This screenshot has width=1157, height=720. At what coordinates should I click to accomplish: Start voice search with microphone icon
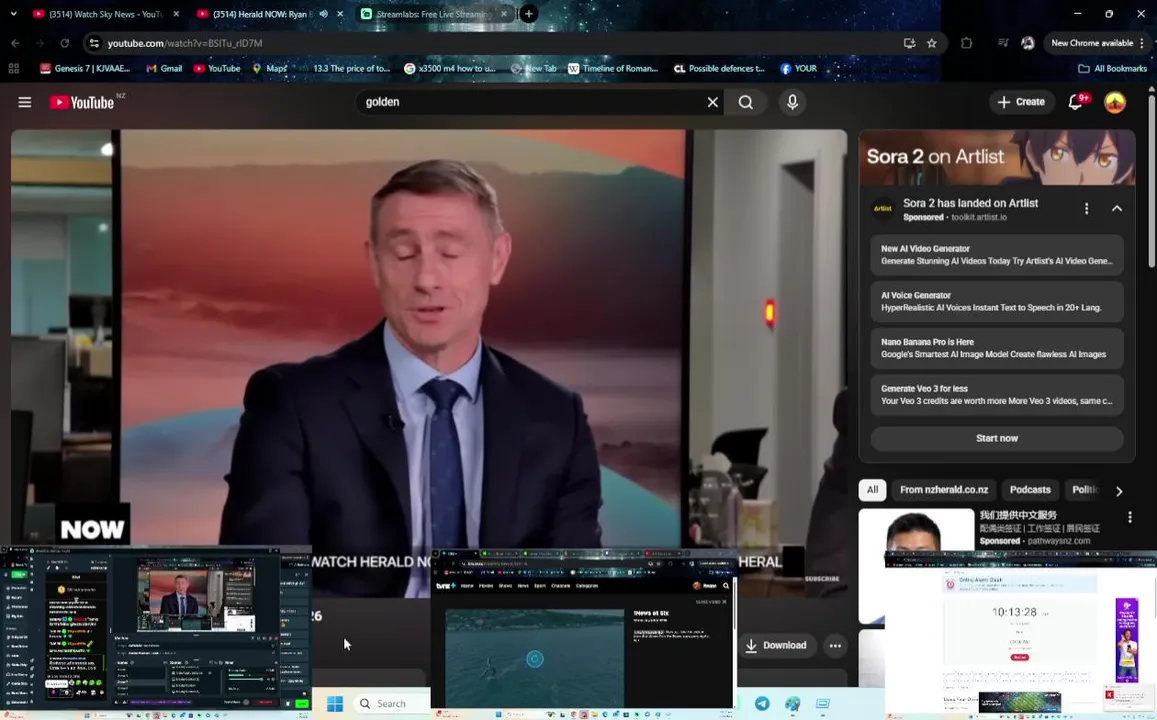click(x=792, y=103)
